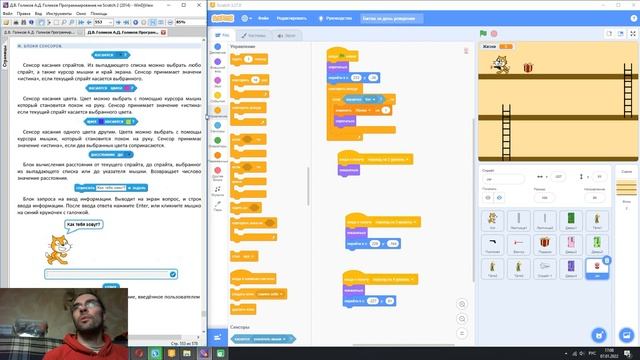The image size is (640, 360).
Task: Click the Руководства tutorials button
Action: click(335, 18)
